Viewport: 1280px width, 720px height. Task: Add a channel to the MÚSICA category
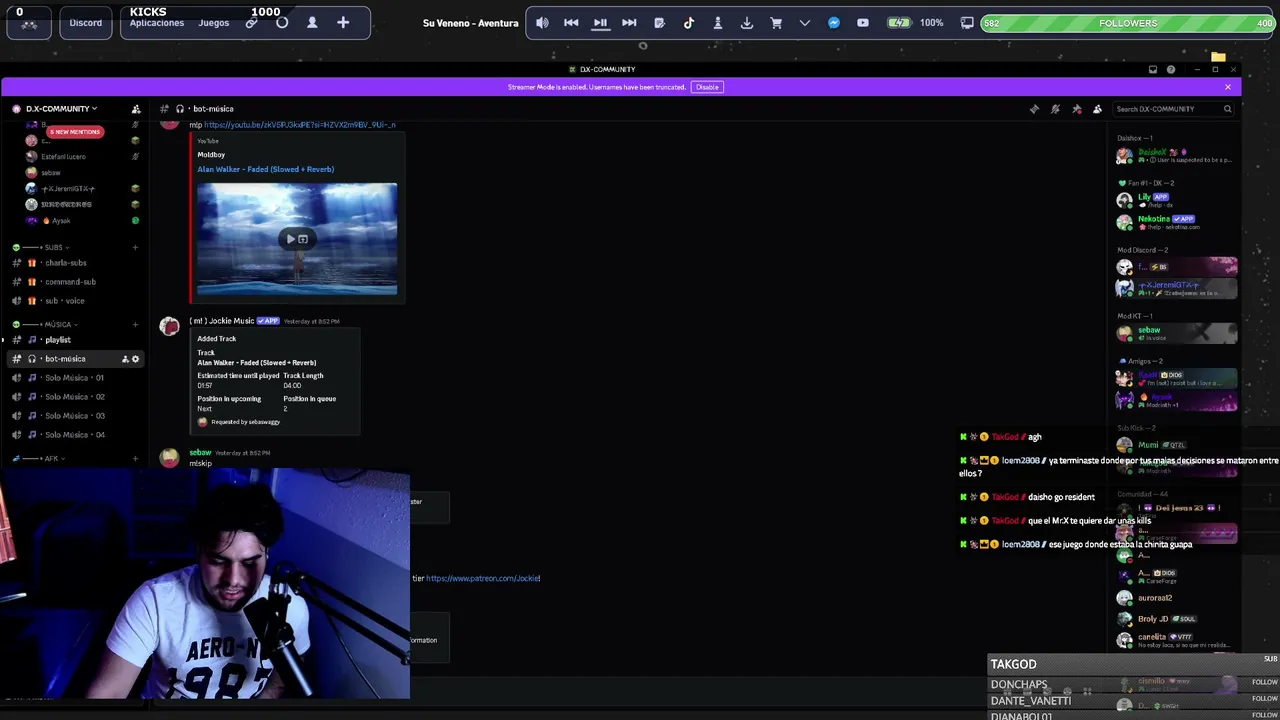tap(135, 324)
